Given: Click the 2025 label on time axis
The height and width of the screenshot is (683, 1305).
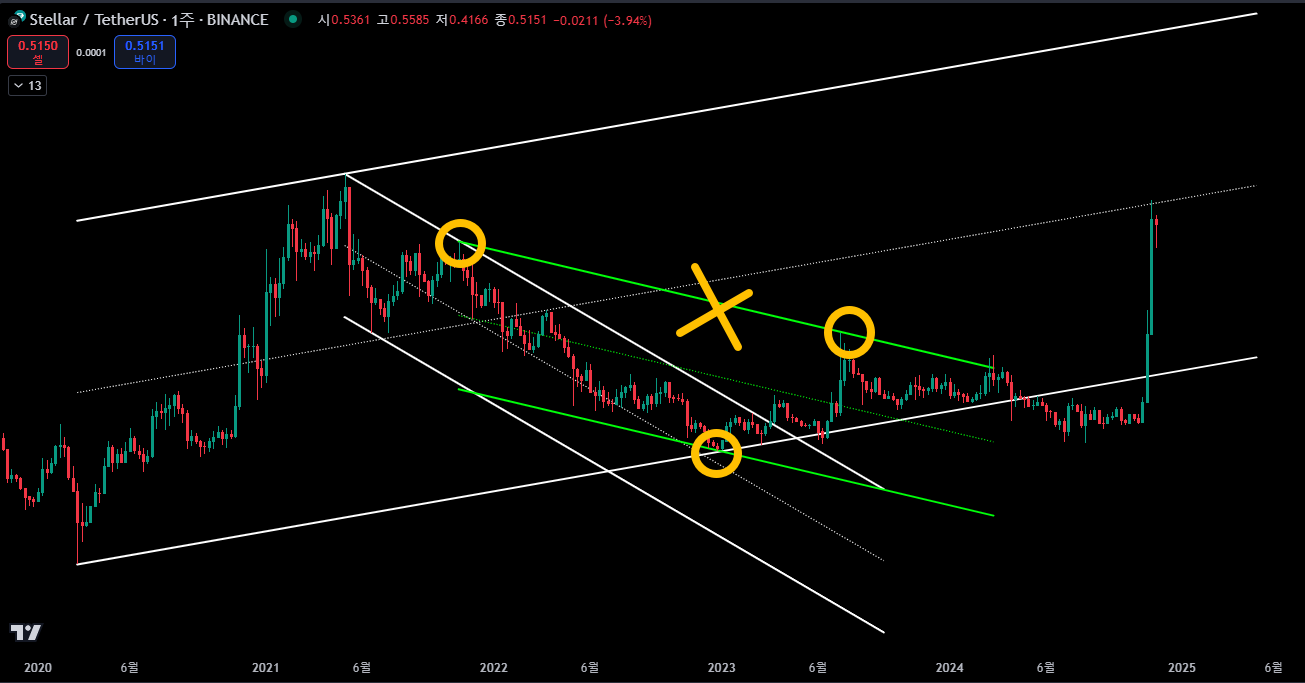Looking at the screenshot, I should [1181, 667].
